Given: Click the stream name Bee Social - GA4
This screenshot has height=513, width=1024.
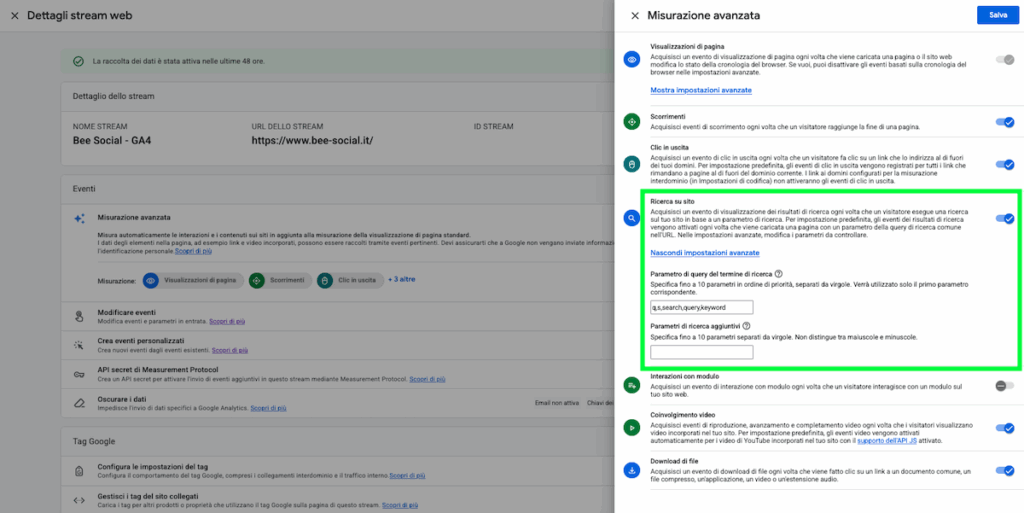Looking at the screenshot, I should click(x=112, y=140).
